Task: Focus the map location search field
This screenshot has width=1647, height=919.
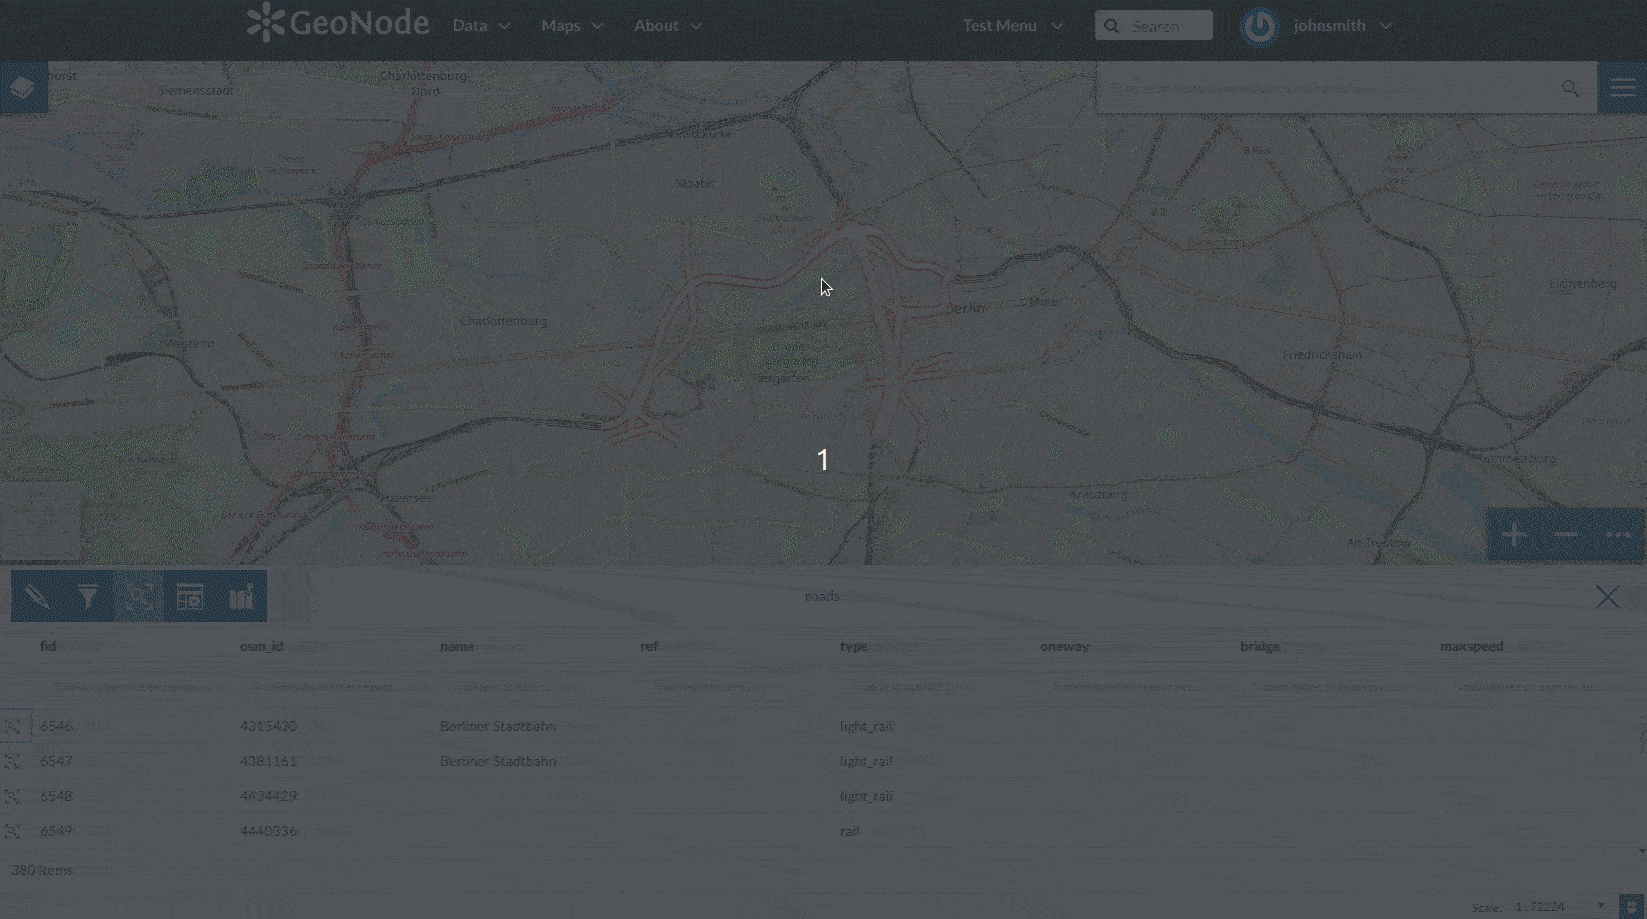Action: click(x=1328, y=89)
